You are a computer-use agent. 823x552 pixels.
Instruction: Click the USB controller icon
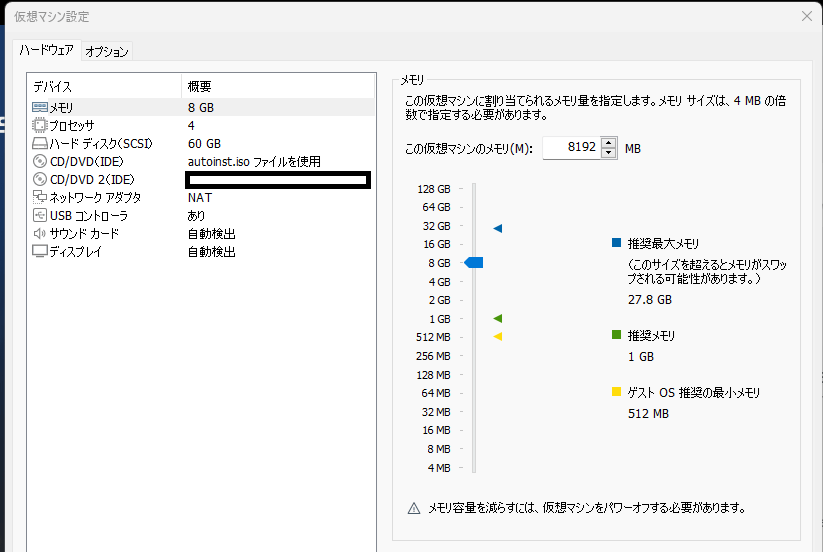click(x=39, y=215)
